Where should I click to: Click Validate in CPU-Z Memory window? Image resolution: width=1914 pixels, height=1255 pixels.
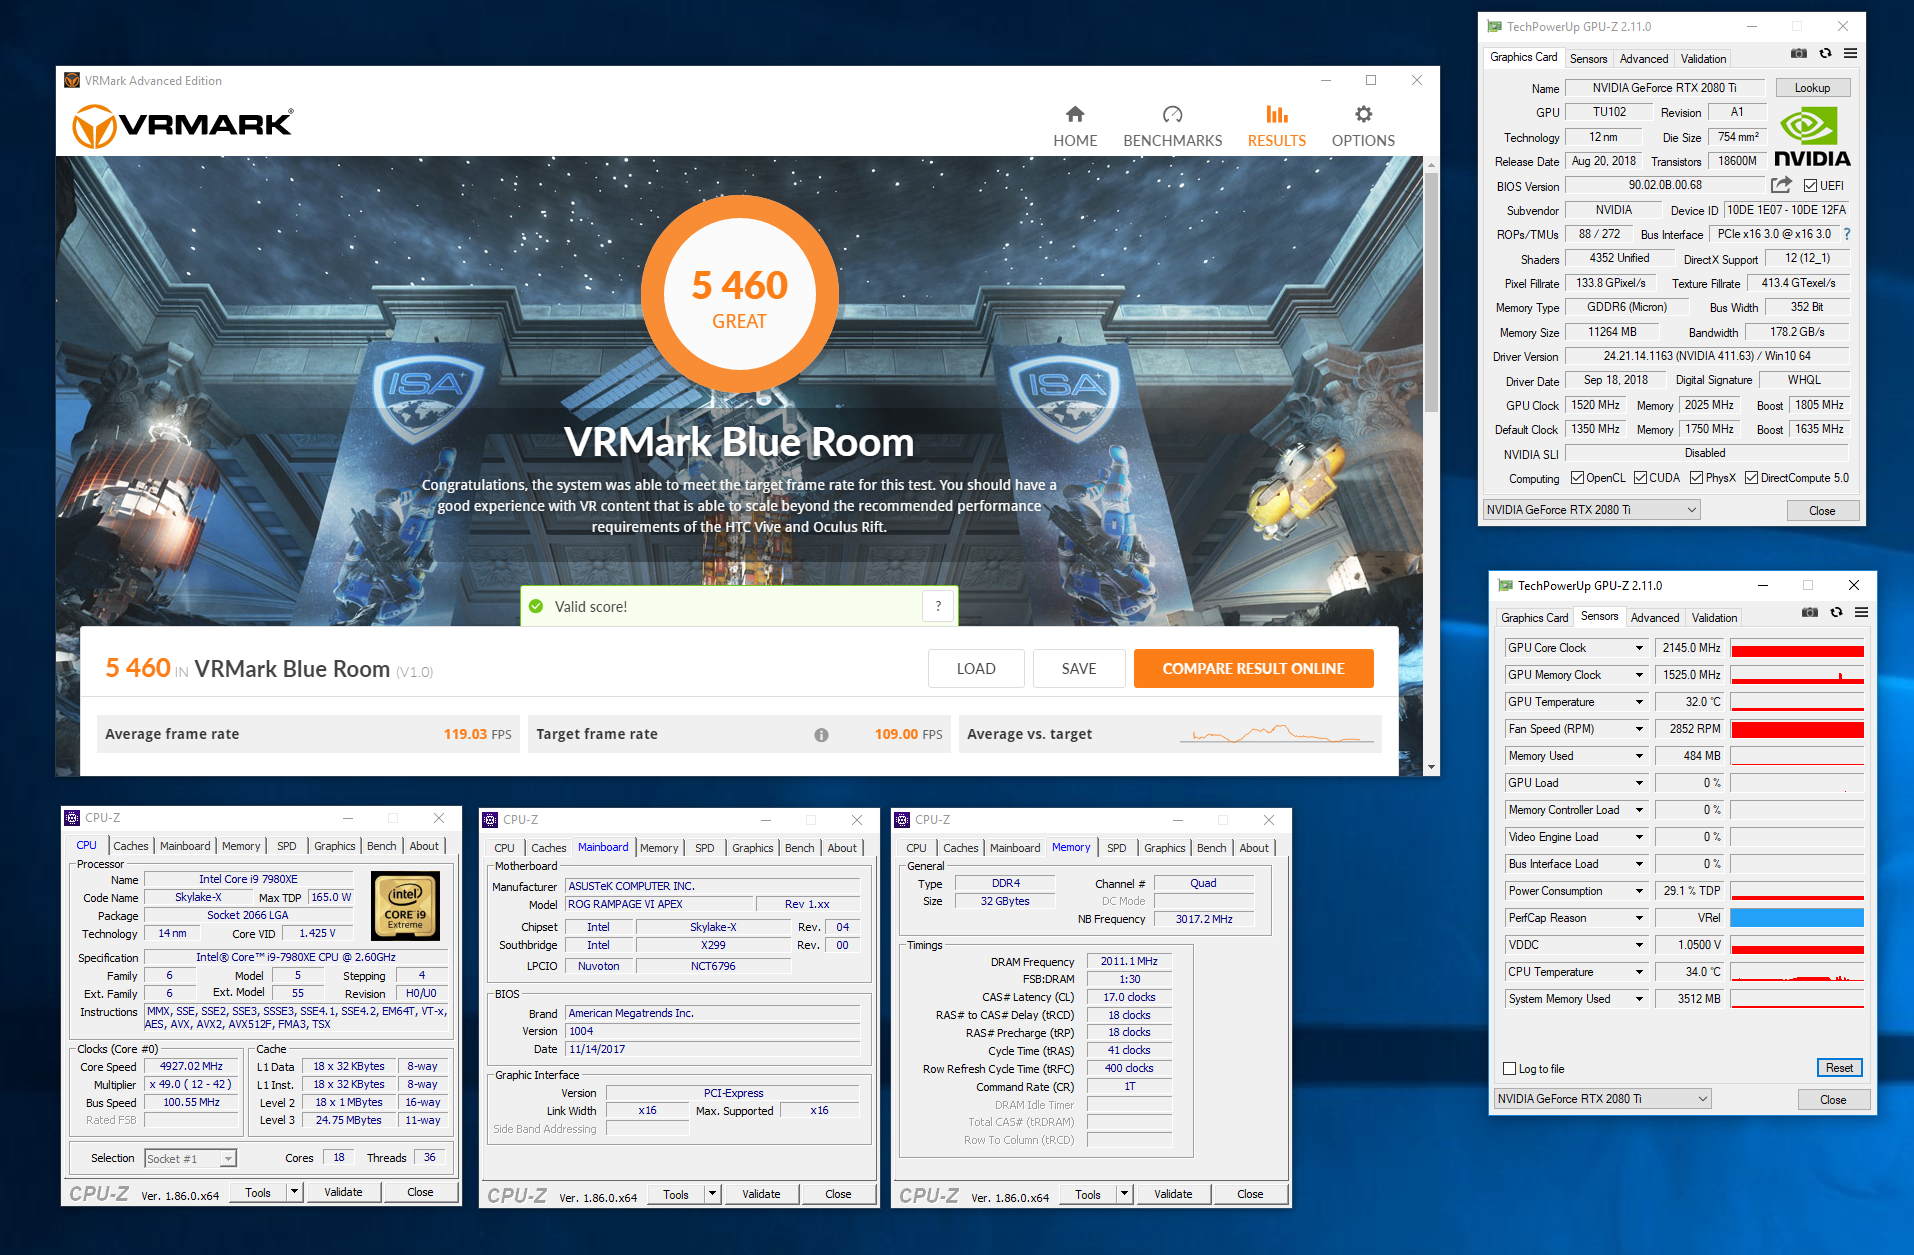coord(1173,1194)
